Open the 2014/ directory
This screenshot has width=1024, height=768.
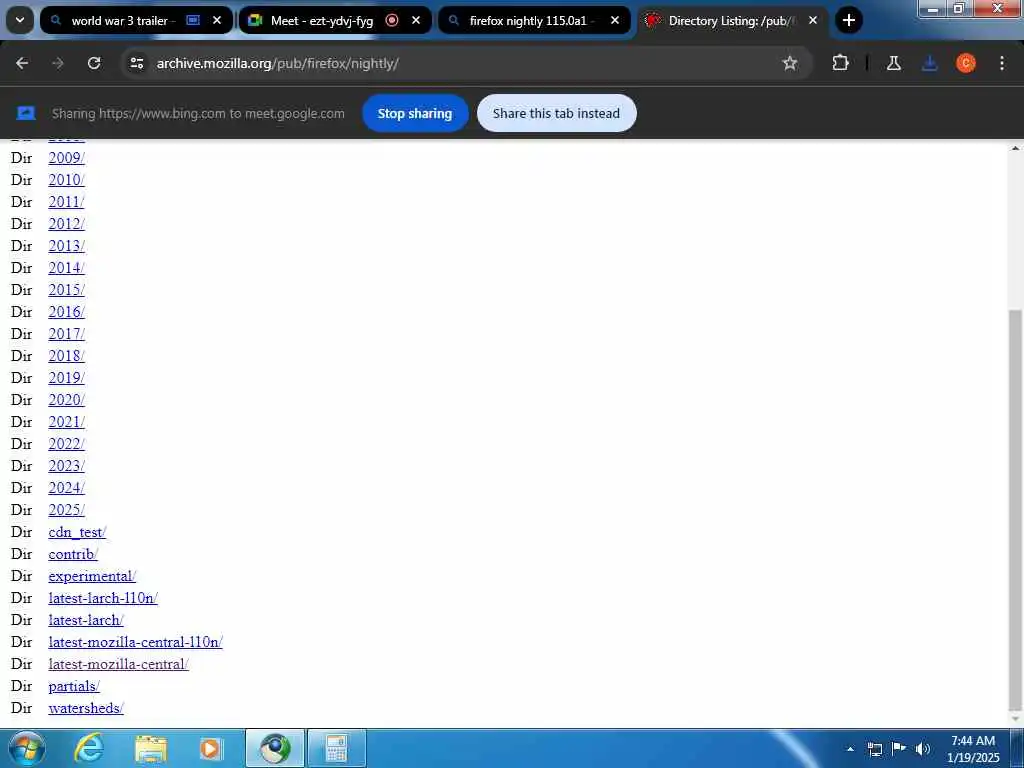[67, 268]
